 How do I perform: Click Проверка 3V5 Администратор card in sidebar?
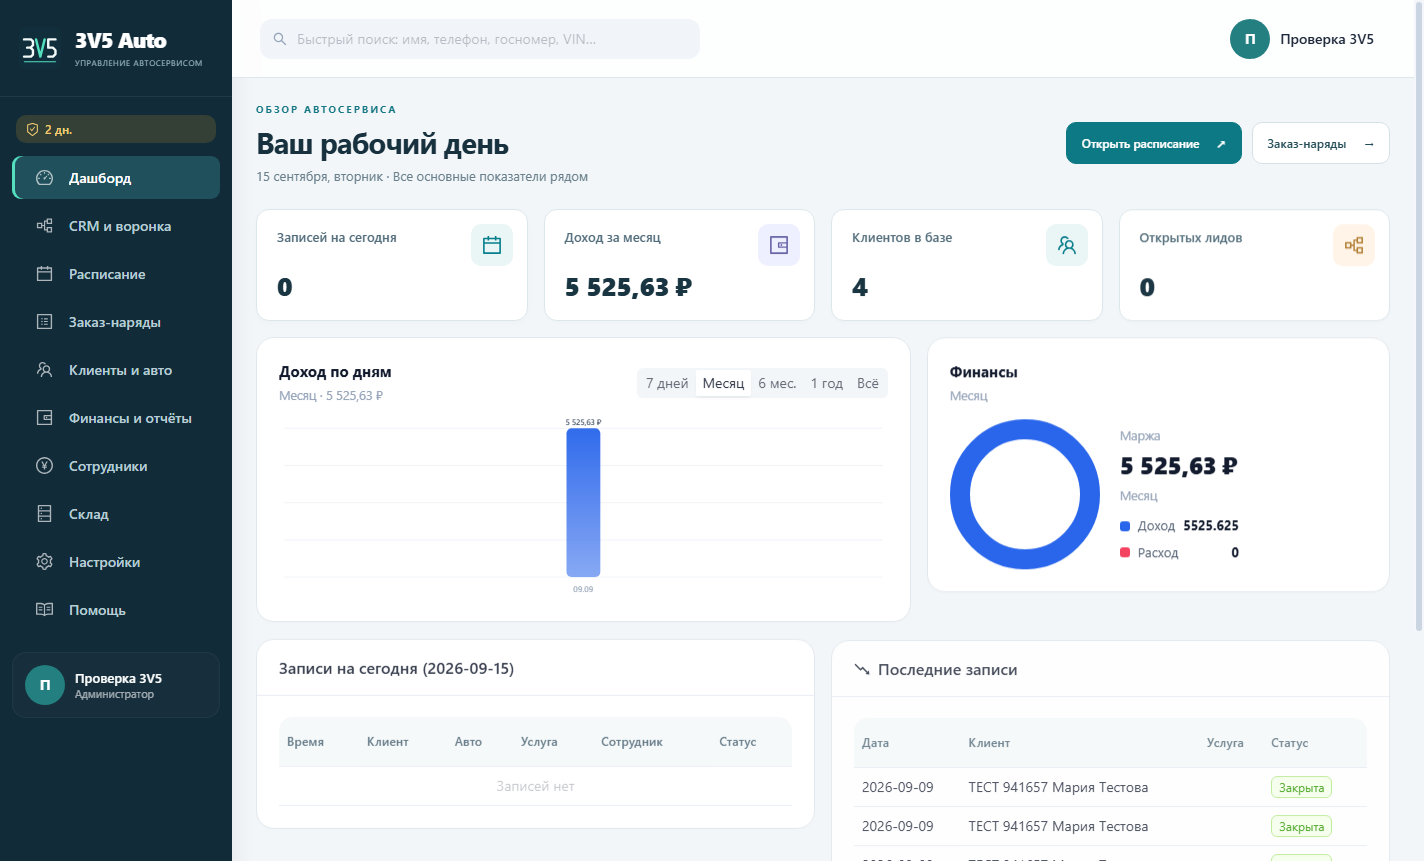(x=116, y=685)
